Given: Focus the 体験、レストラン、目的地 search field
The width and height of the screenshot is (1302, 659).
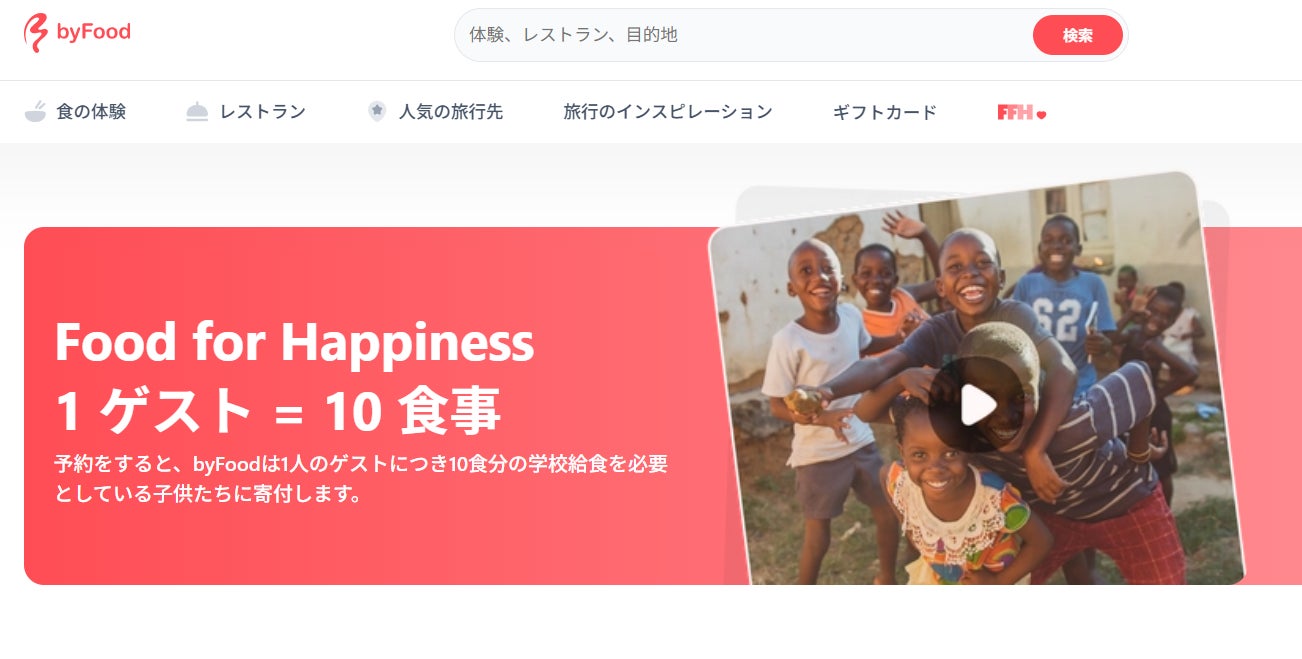Looking at the screenshot, I should [x=743, y=35].
